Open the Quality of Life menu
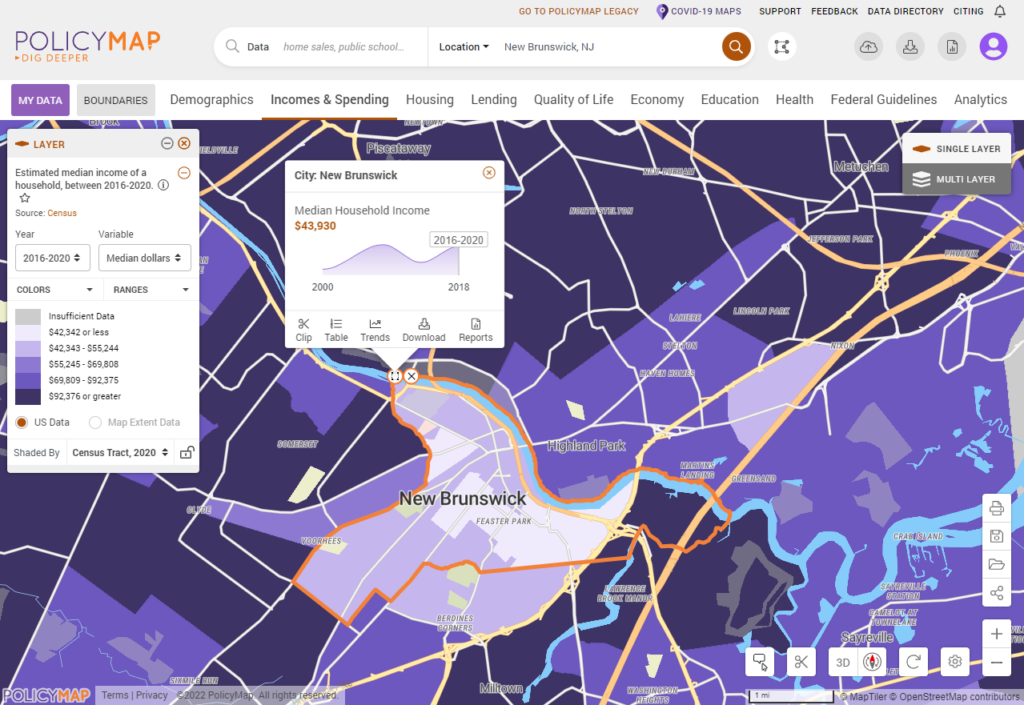 point(573,99)
